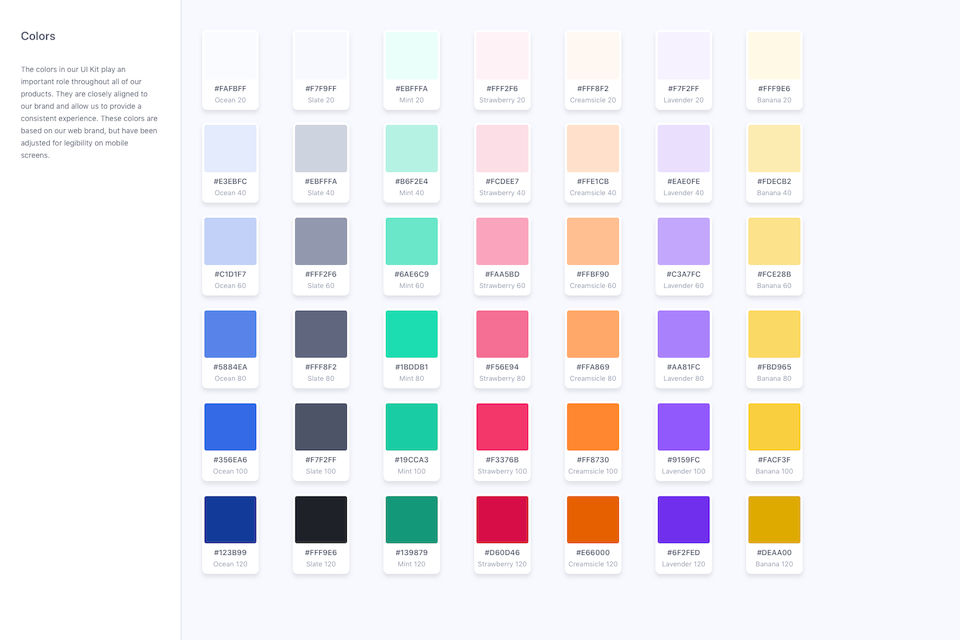960x640 pixels.
Task: Click the Ocean 80 blue swatch
Action: pyautogui.click(x=230, y=334)
